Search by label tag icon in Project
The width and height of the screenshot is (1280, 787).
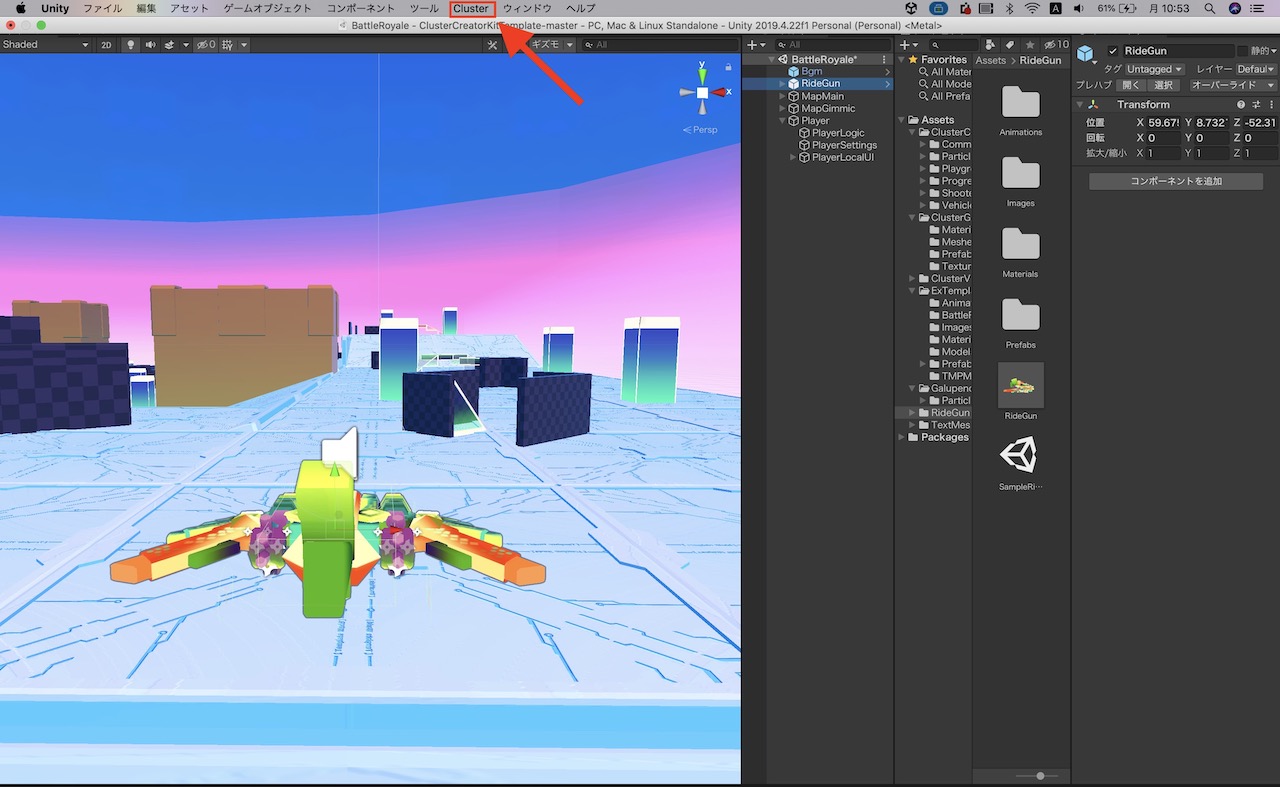click(x=1009, y=45)
